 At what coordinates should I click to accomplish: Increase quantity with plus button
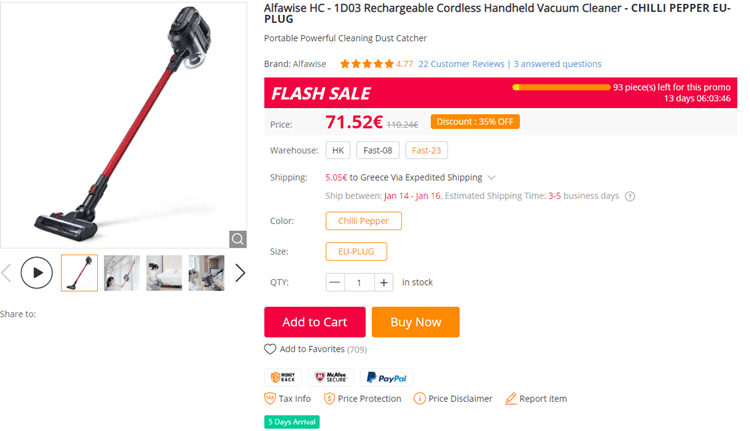384,282
